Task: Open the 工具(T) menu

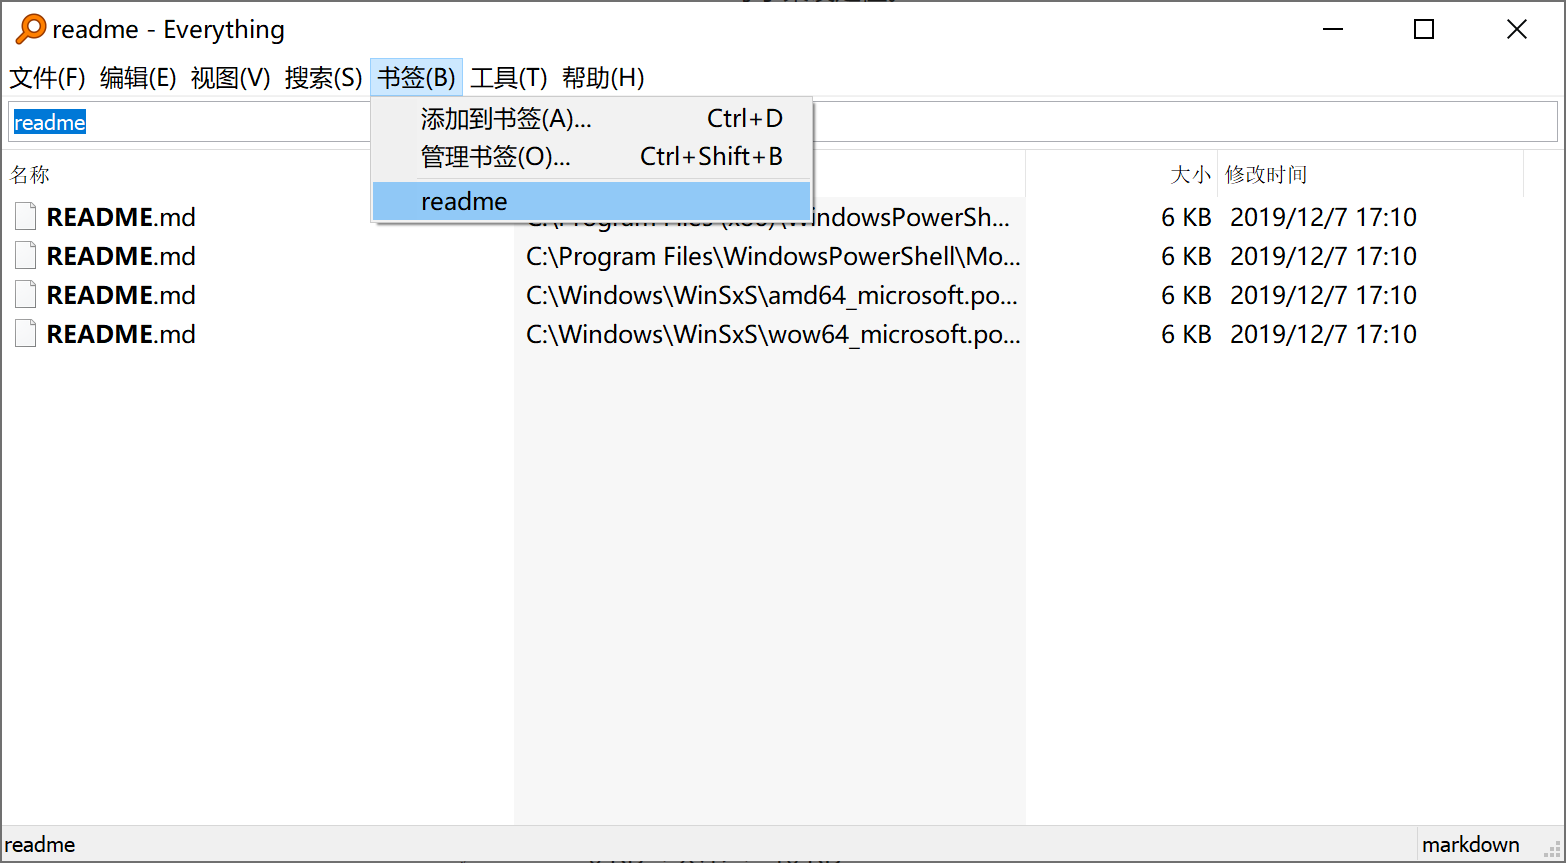Action: [508, 78]
